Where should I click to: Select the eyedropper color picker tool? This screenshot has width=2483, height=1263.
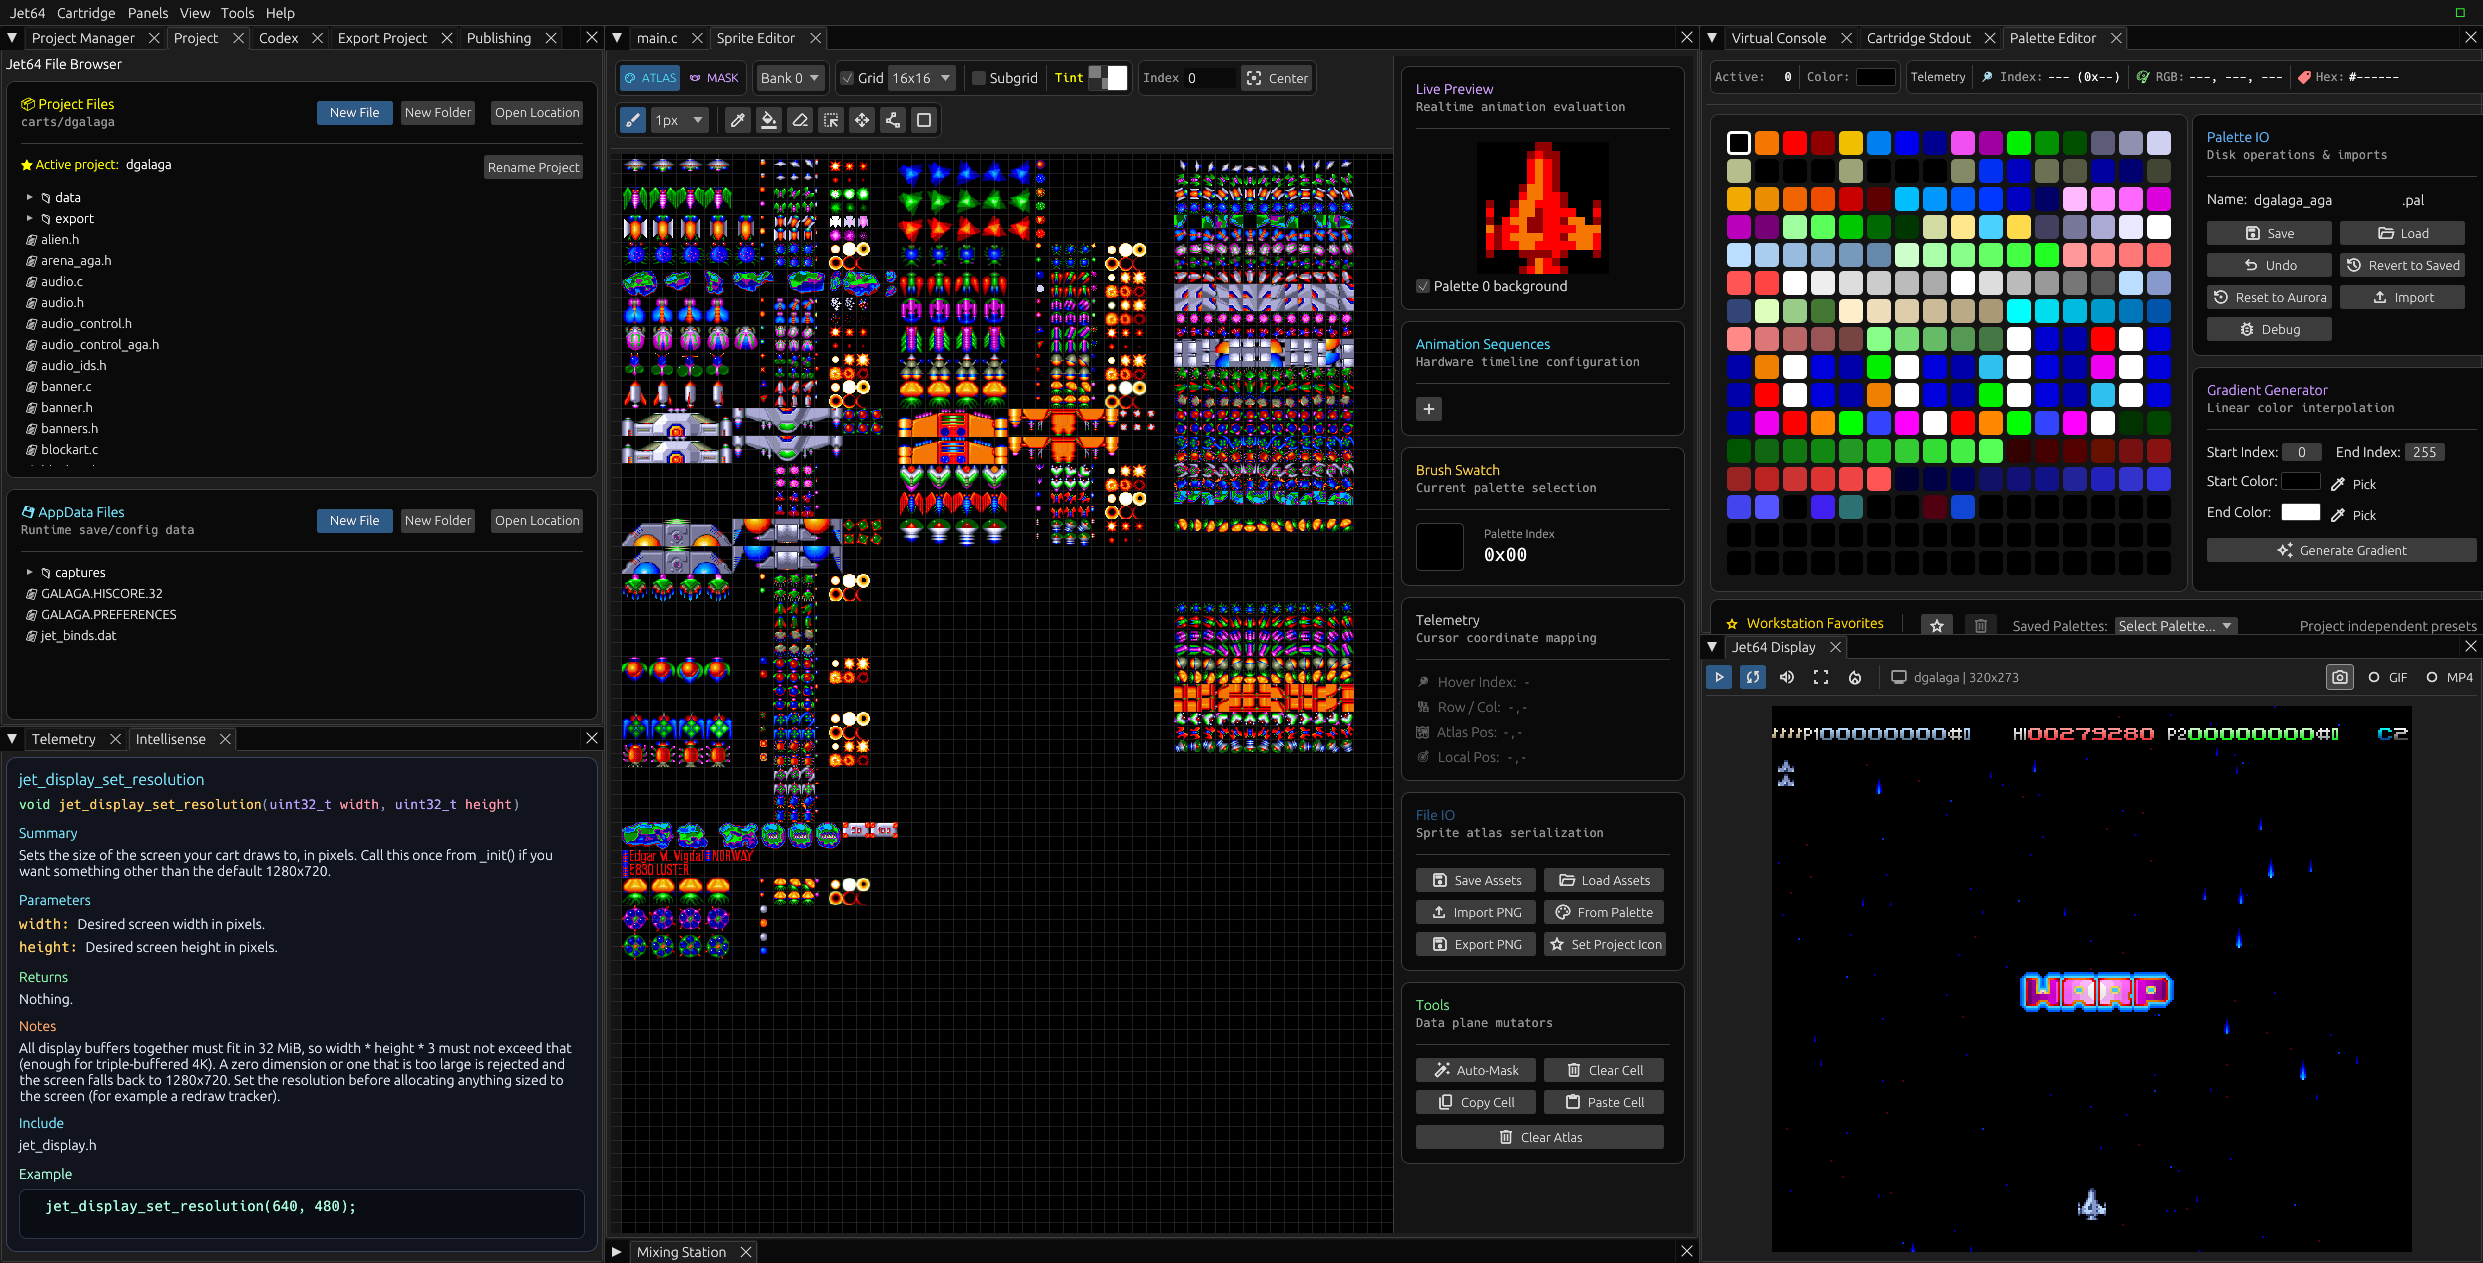738,121
